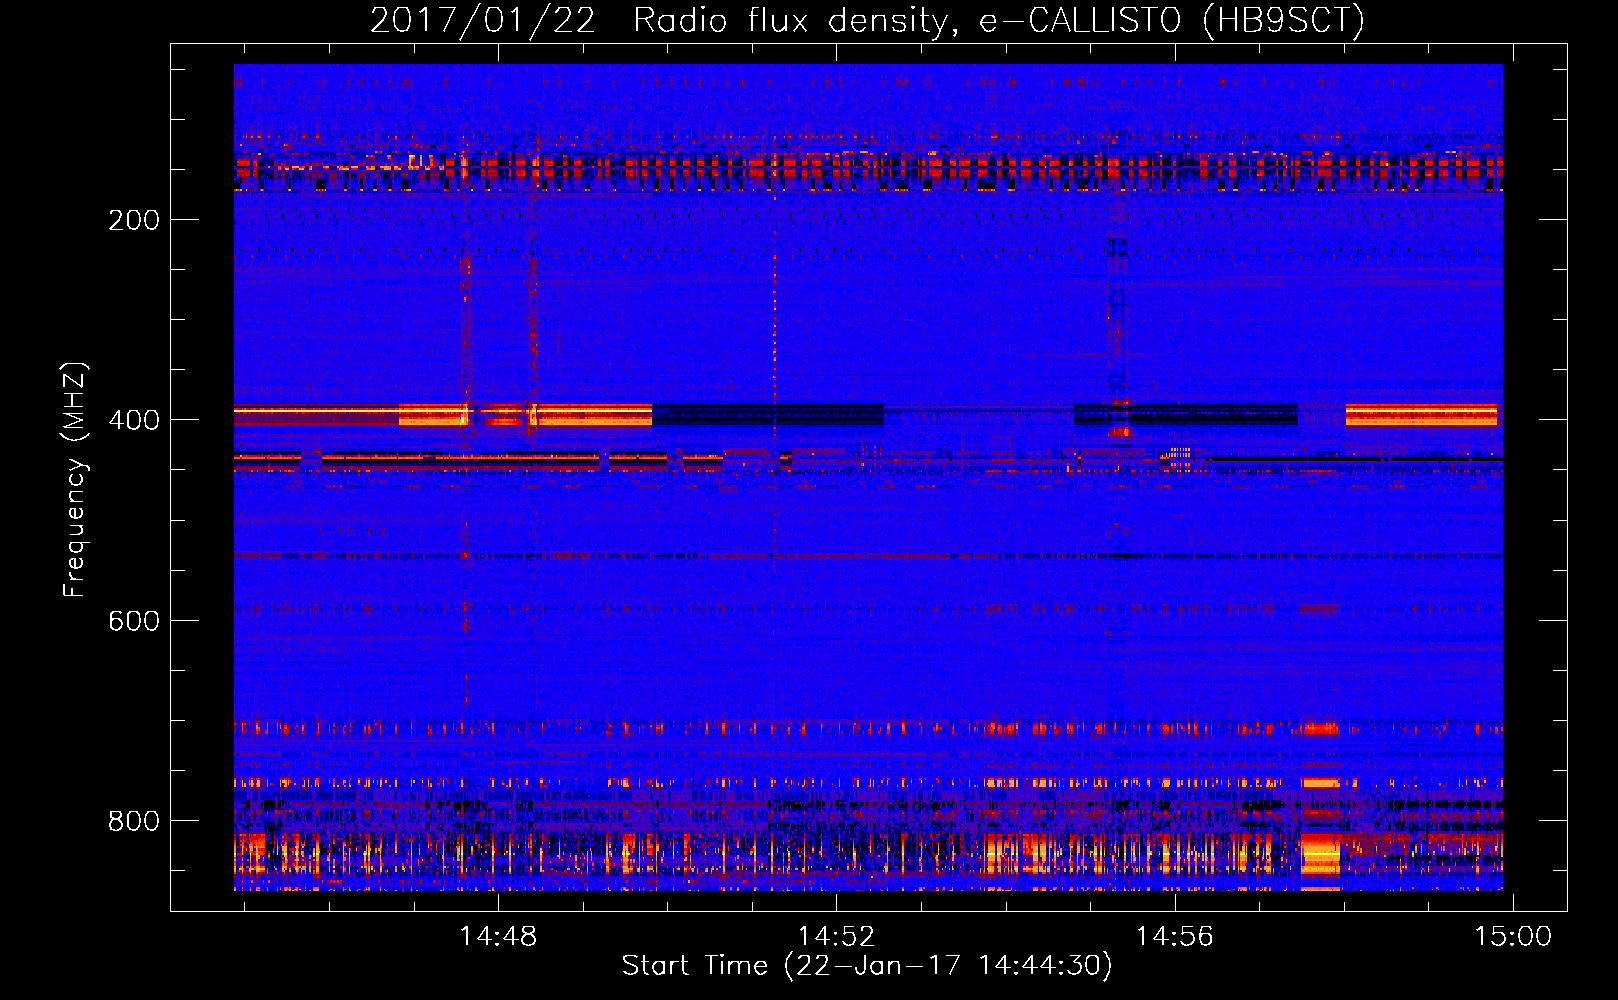
Task: Click the '14:56' time tick label
Action: pyautogui.click(x=1174, y=937)
